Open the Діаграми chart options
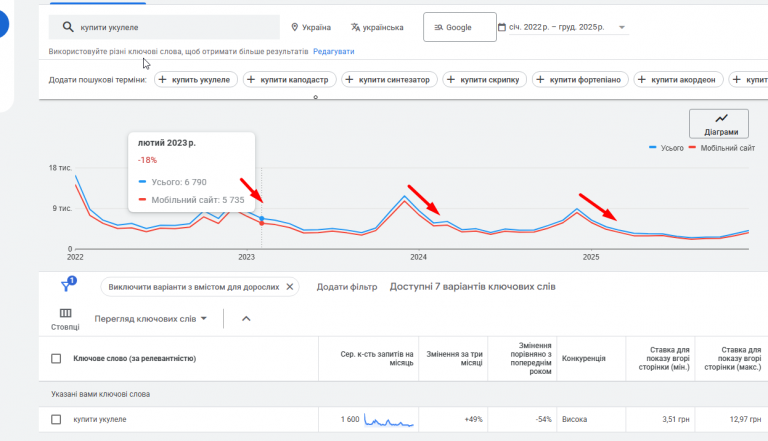The image size is (768, 441). pyautogui.click(x=719, y=123)
